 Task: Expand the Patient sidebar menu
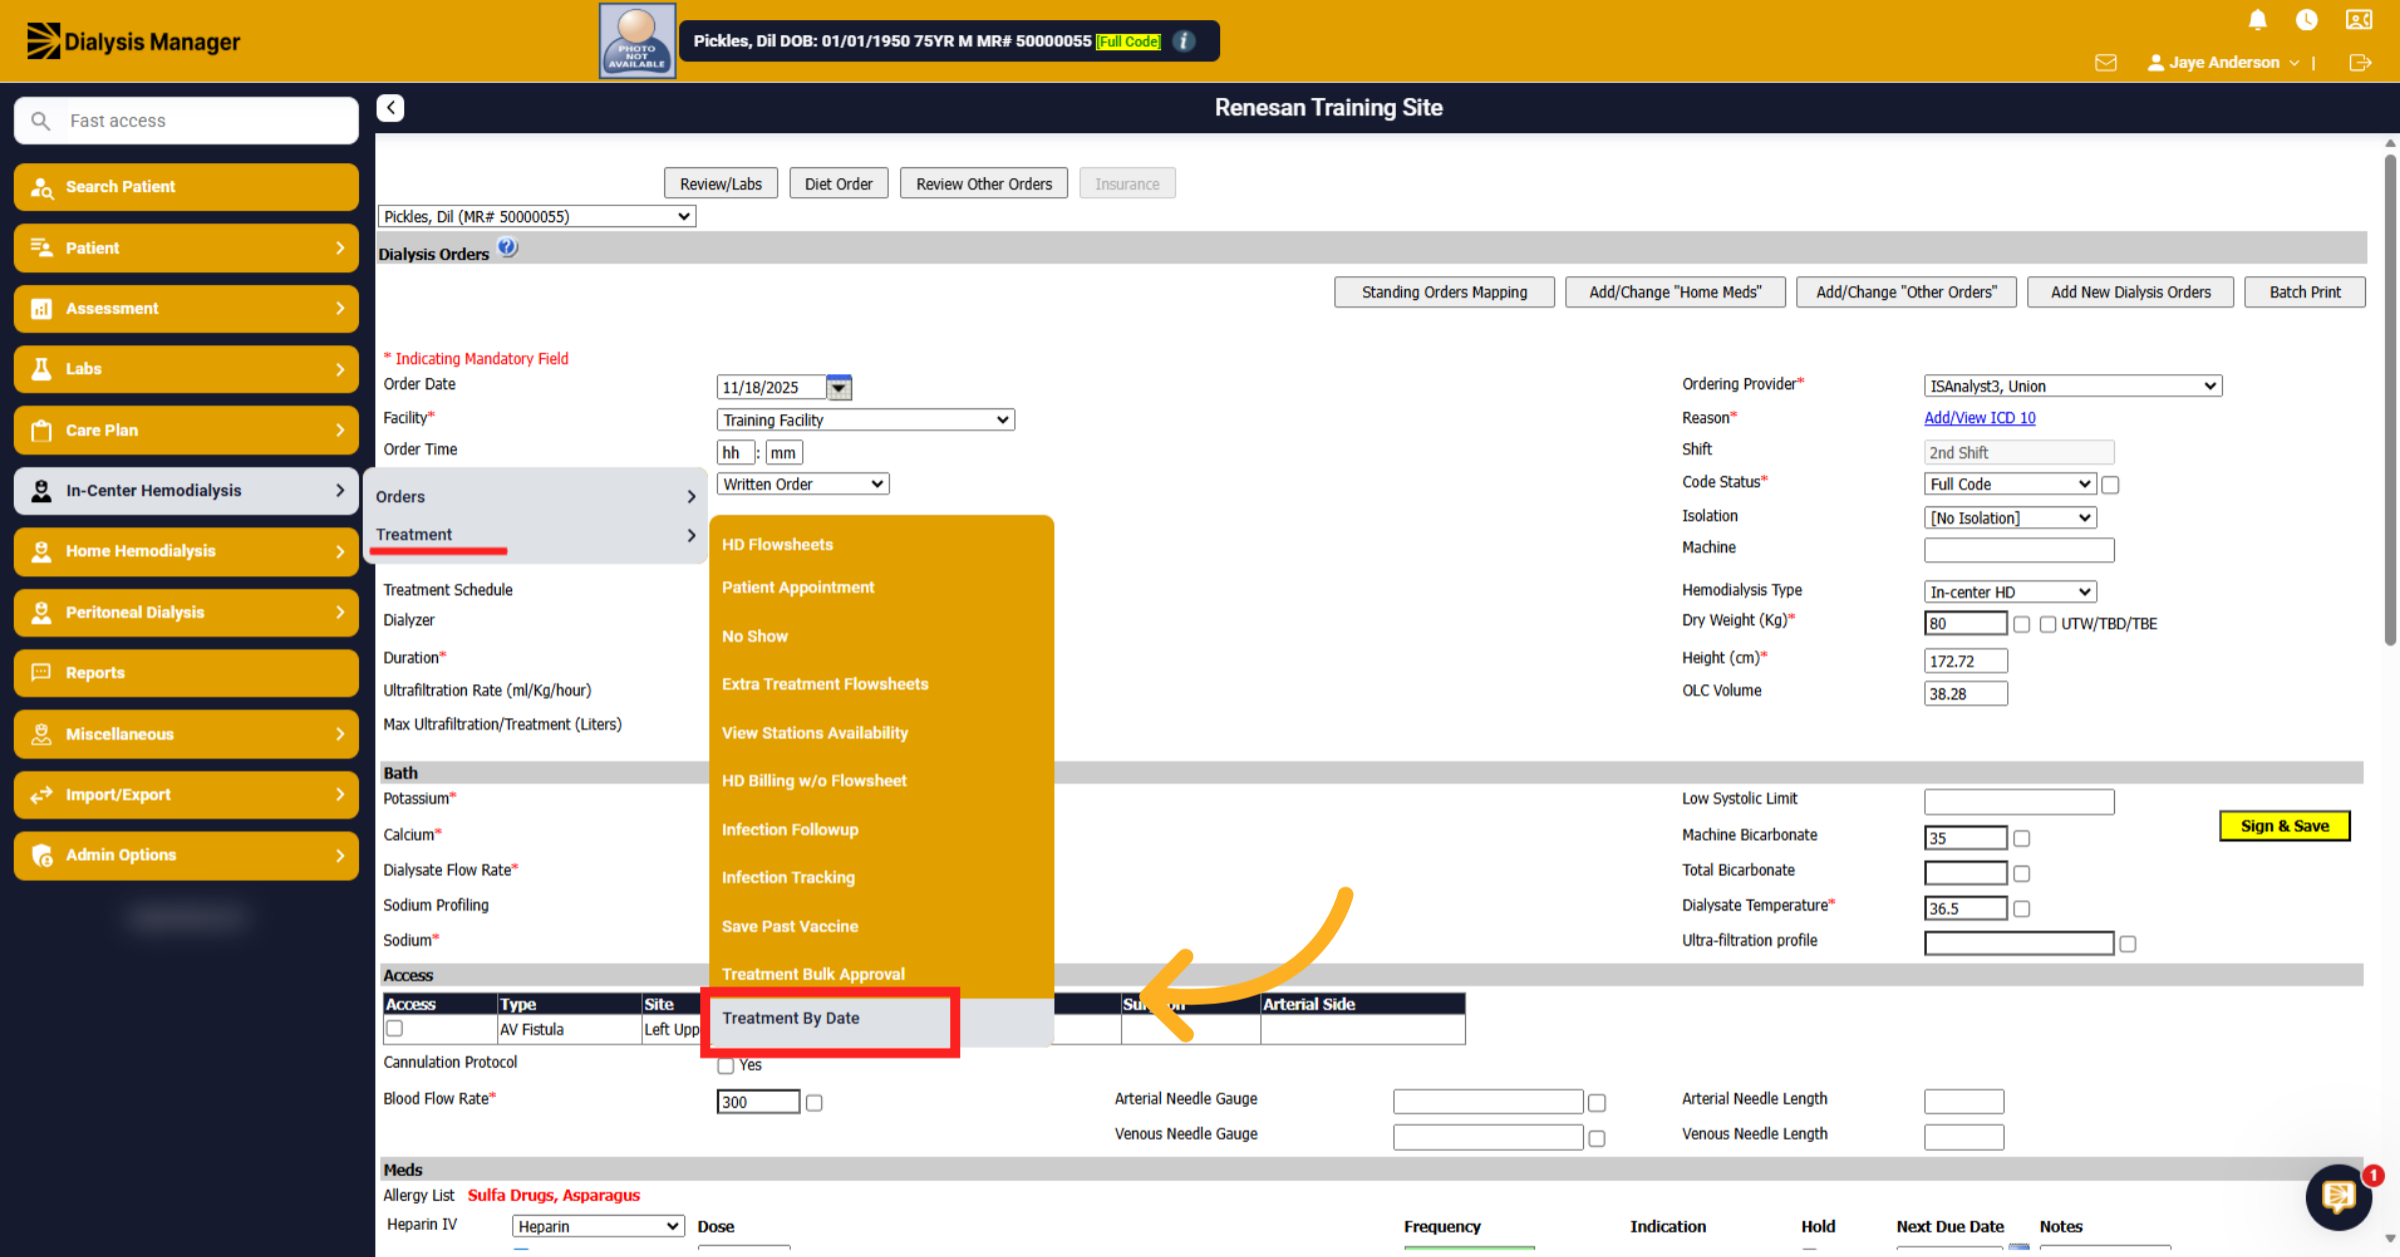tap(186, 248)
